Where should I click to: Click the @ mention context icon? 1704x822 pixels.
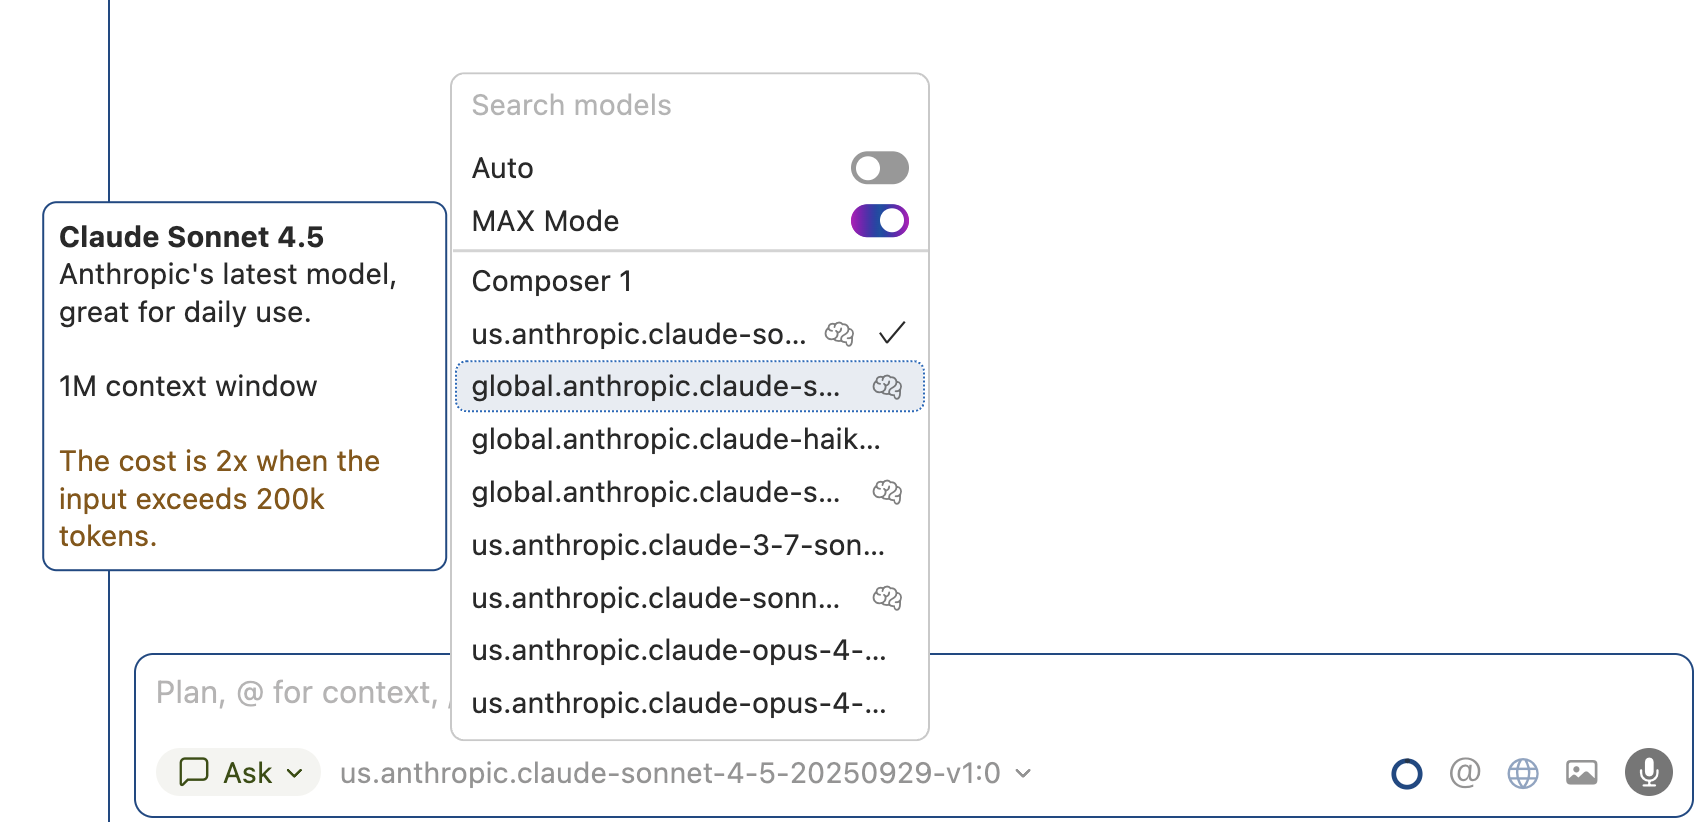click(x=1464, y=772)
